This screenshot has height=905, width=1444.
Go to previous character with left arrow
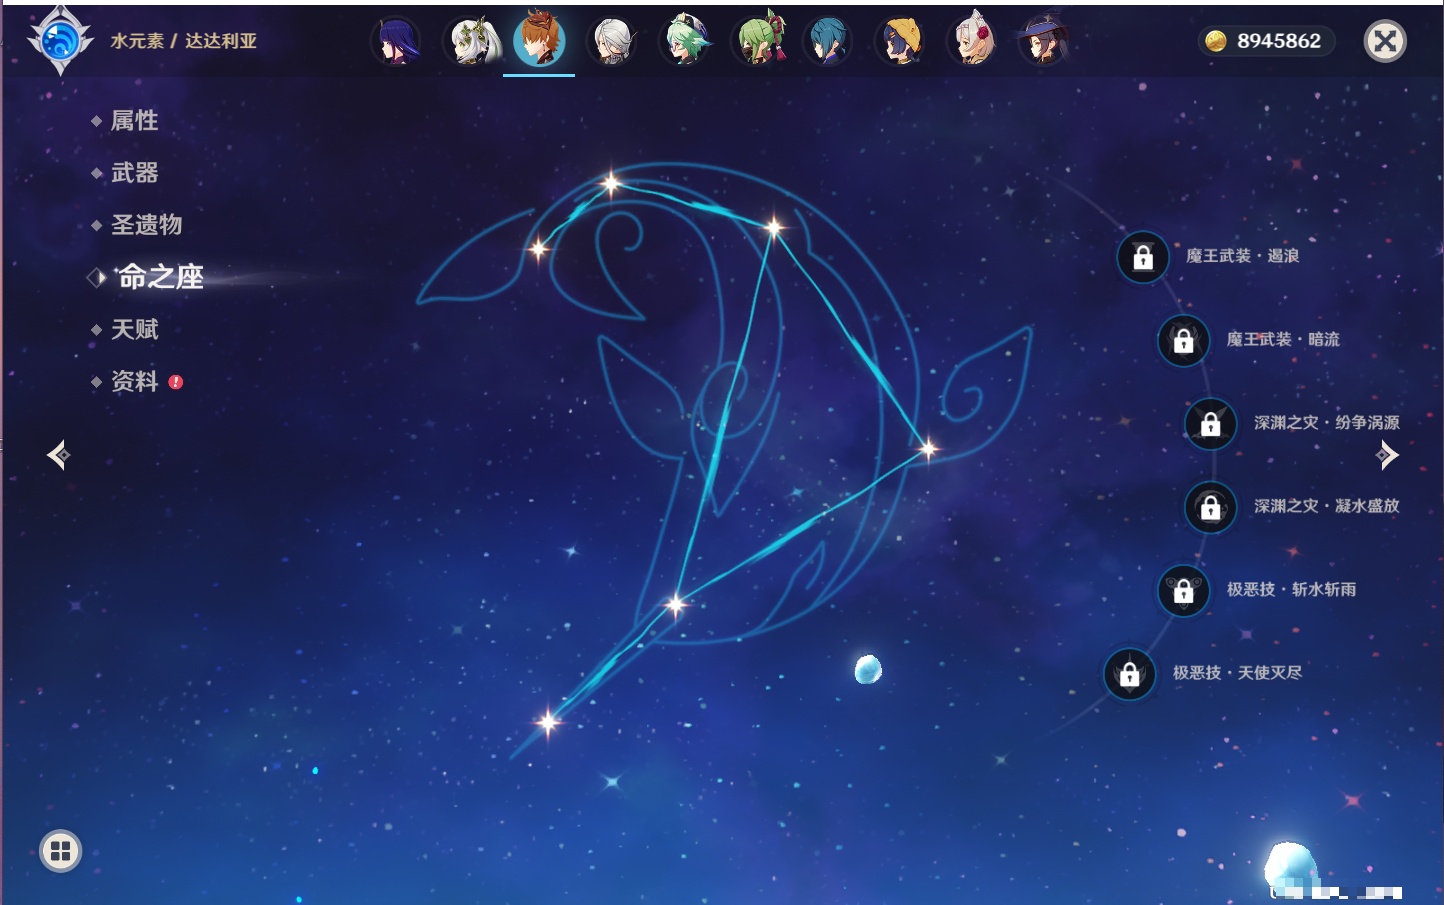[58, 455]
